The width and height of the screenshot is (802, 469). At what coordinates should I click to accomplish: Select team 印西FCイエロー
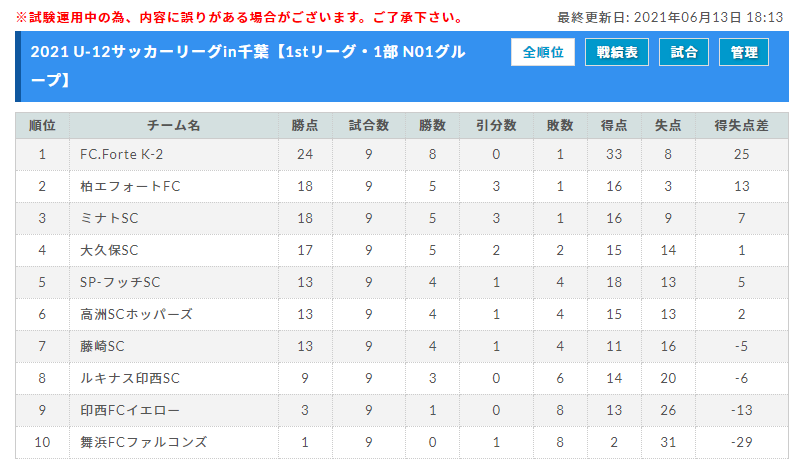pos(130,410)
